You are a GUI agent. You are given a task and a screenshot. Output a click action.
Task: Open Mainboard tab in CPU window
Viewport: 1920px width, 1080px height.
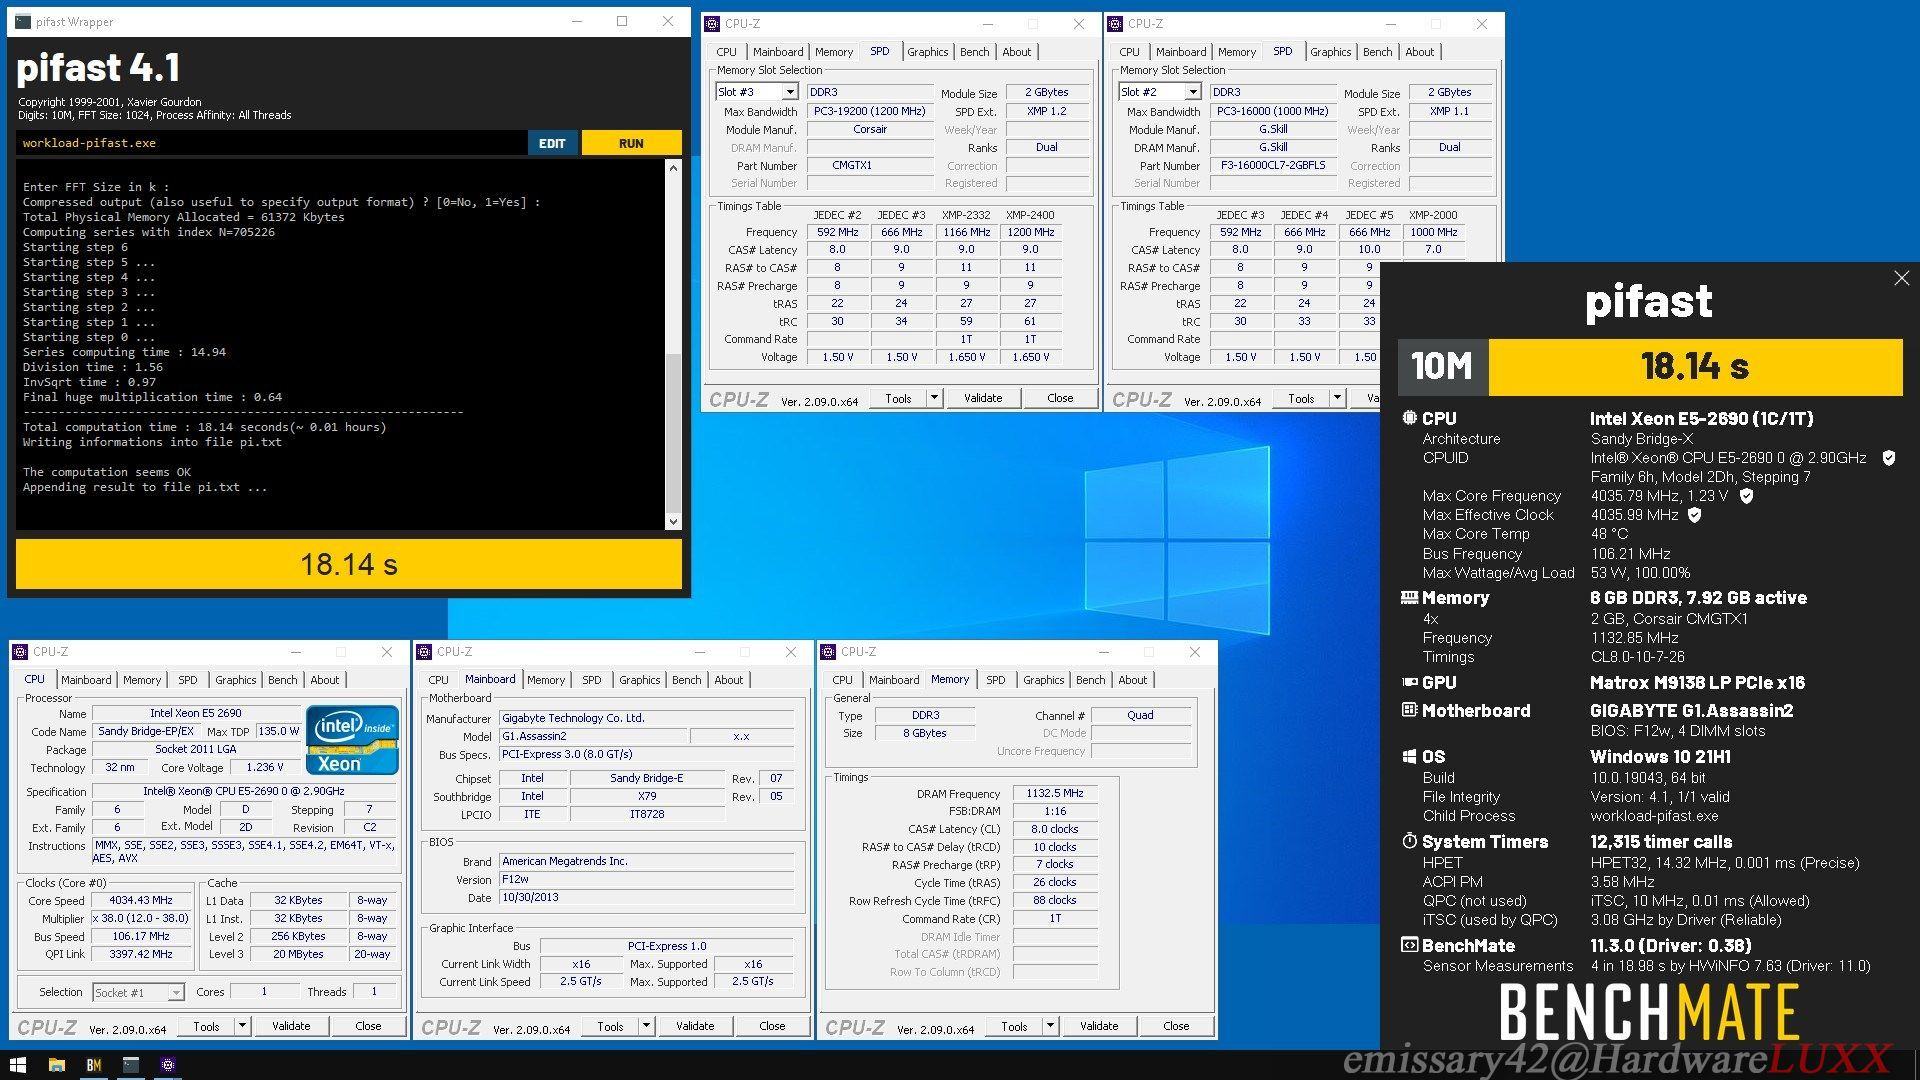pyautogui.click(x=86, y=680)
